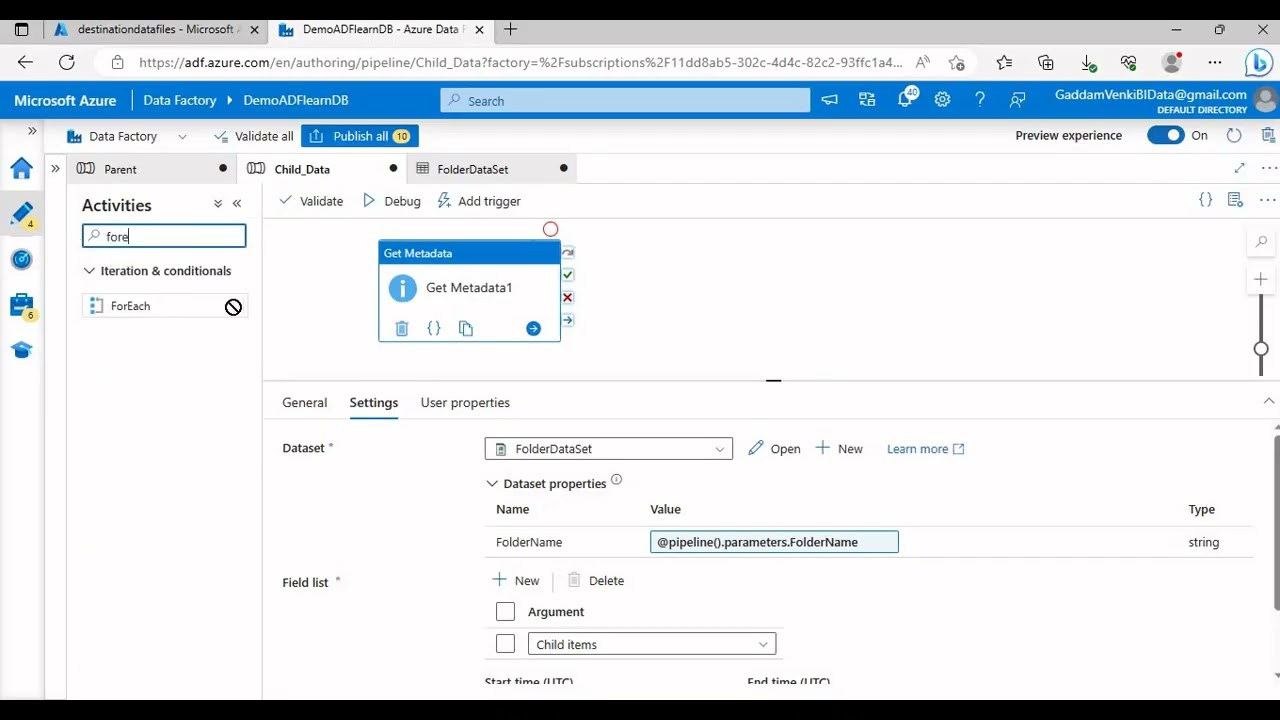Select the ForEach activity
Screen dimensions: 1280x720
tap(165, 306)
